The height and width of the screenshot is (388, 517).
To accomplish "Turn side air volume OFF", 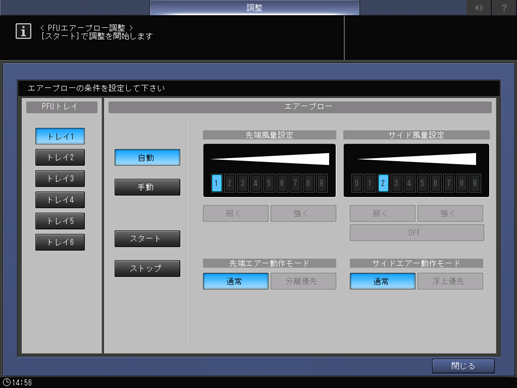I will tap(417, 233).
